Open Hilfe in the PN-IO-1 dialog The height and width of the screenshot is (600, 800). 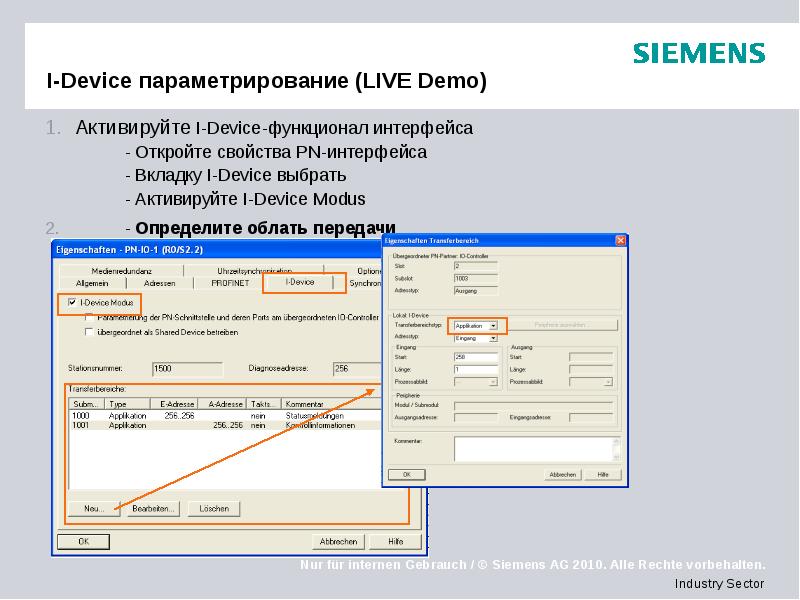click(395, 542)
